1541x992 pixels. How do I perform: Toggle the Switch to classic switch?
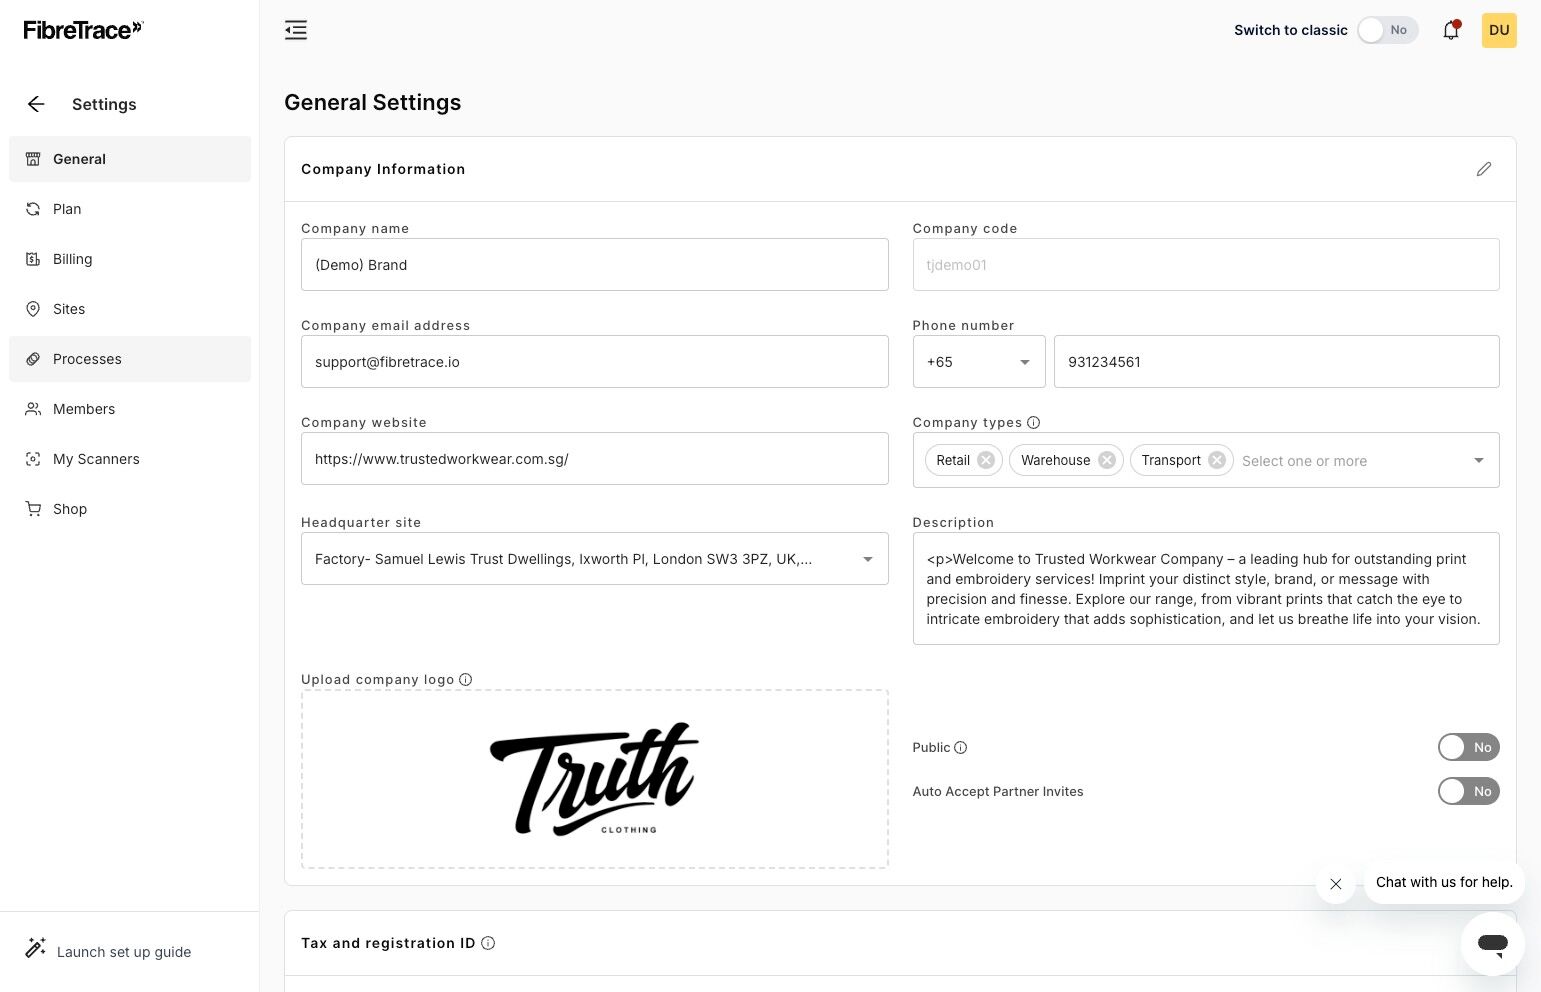tap(1388, 30)
